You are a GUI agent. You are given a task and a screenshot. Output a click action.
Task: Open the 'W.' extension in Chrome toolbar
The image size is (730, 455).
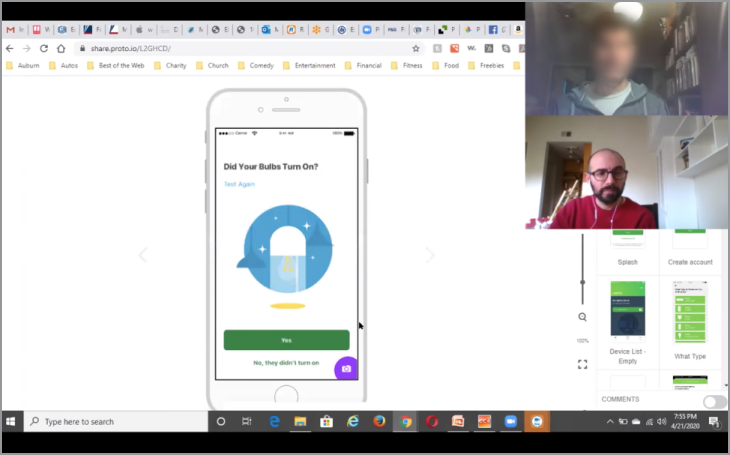472,48
